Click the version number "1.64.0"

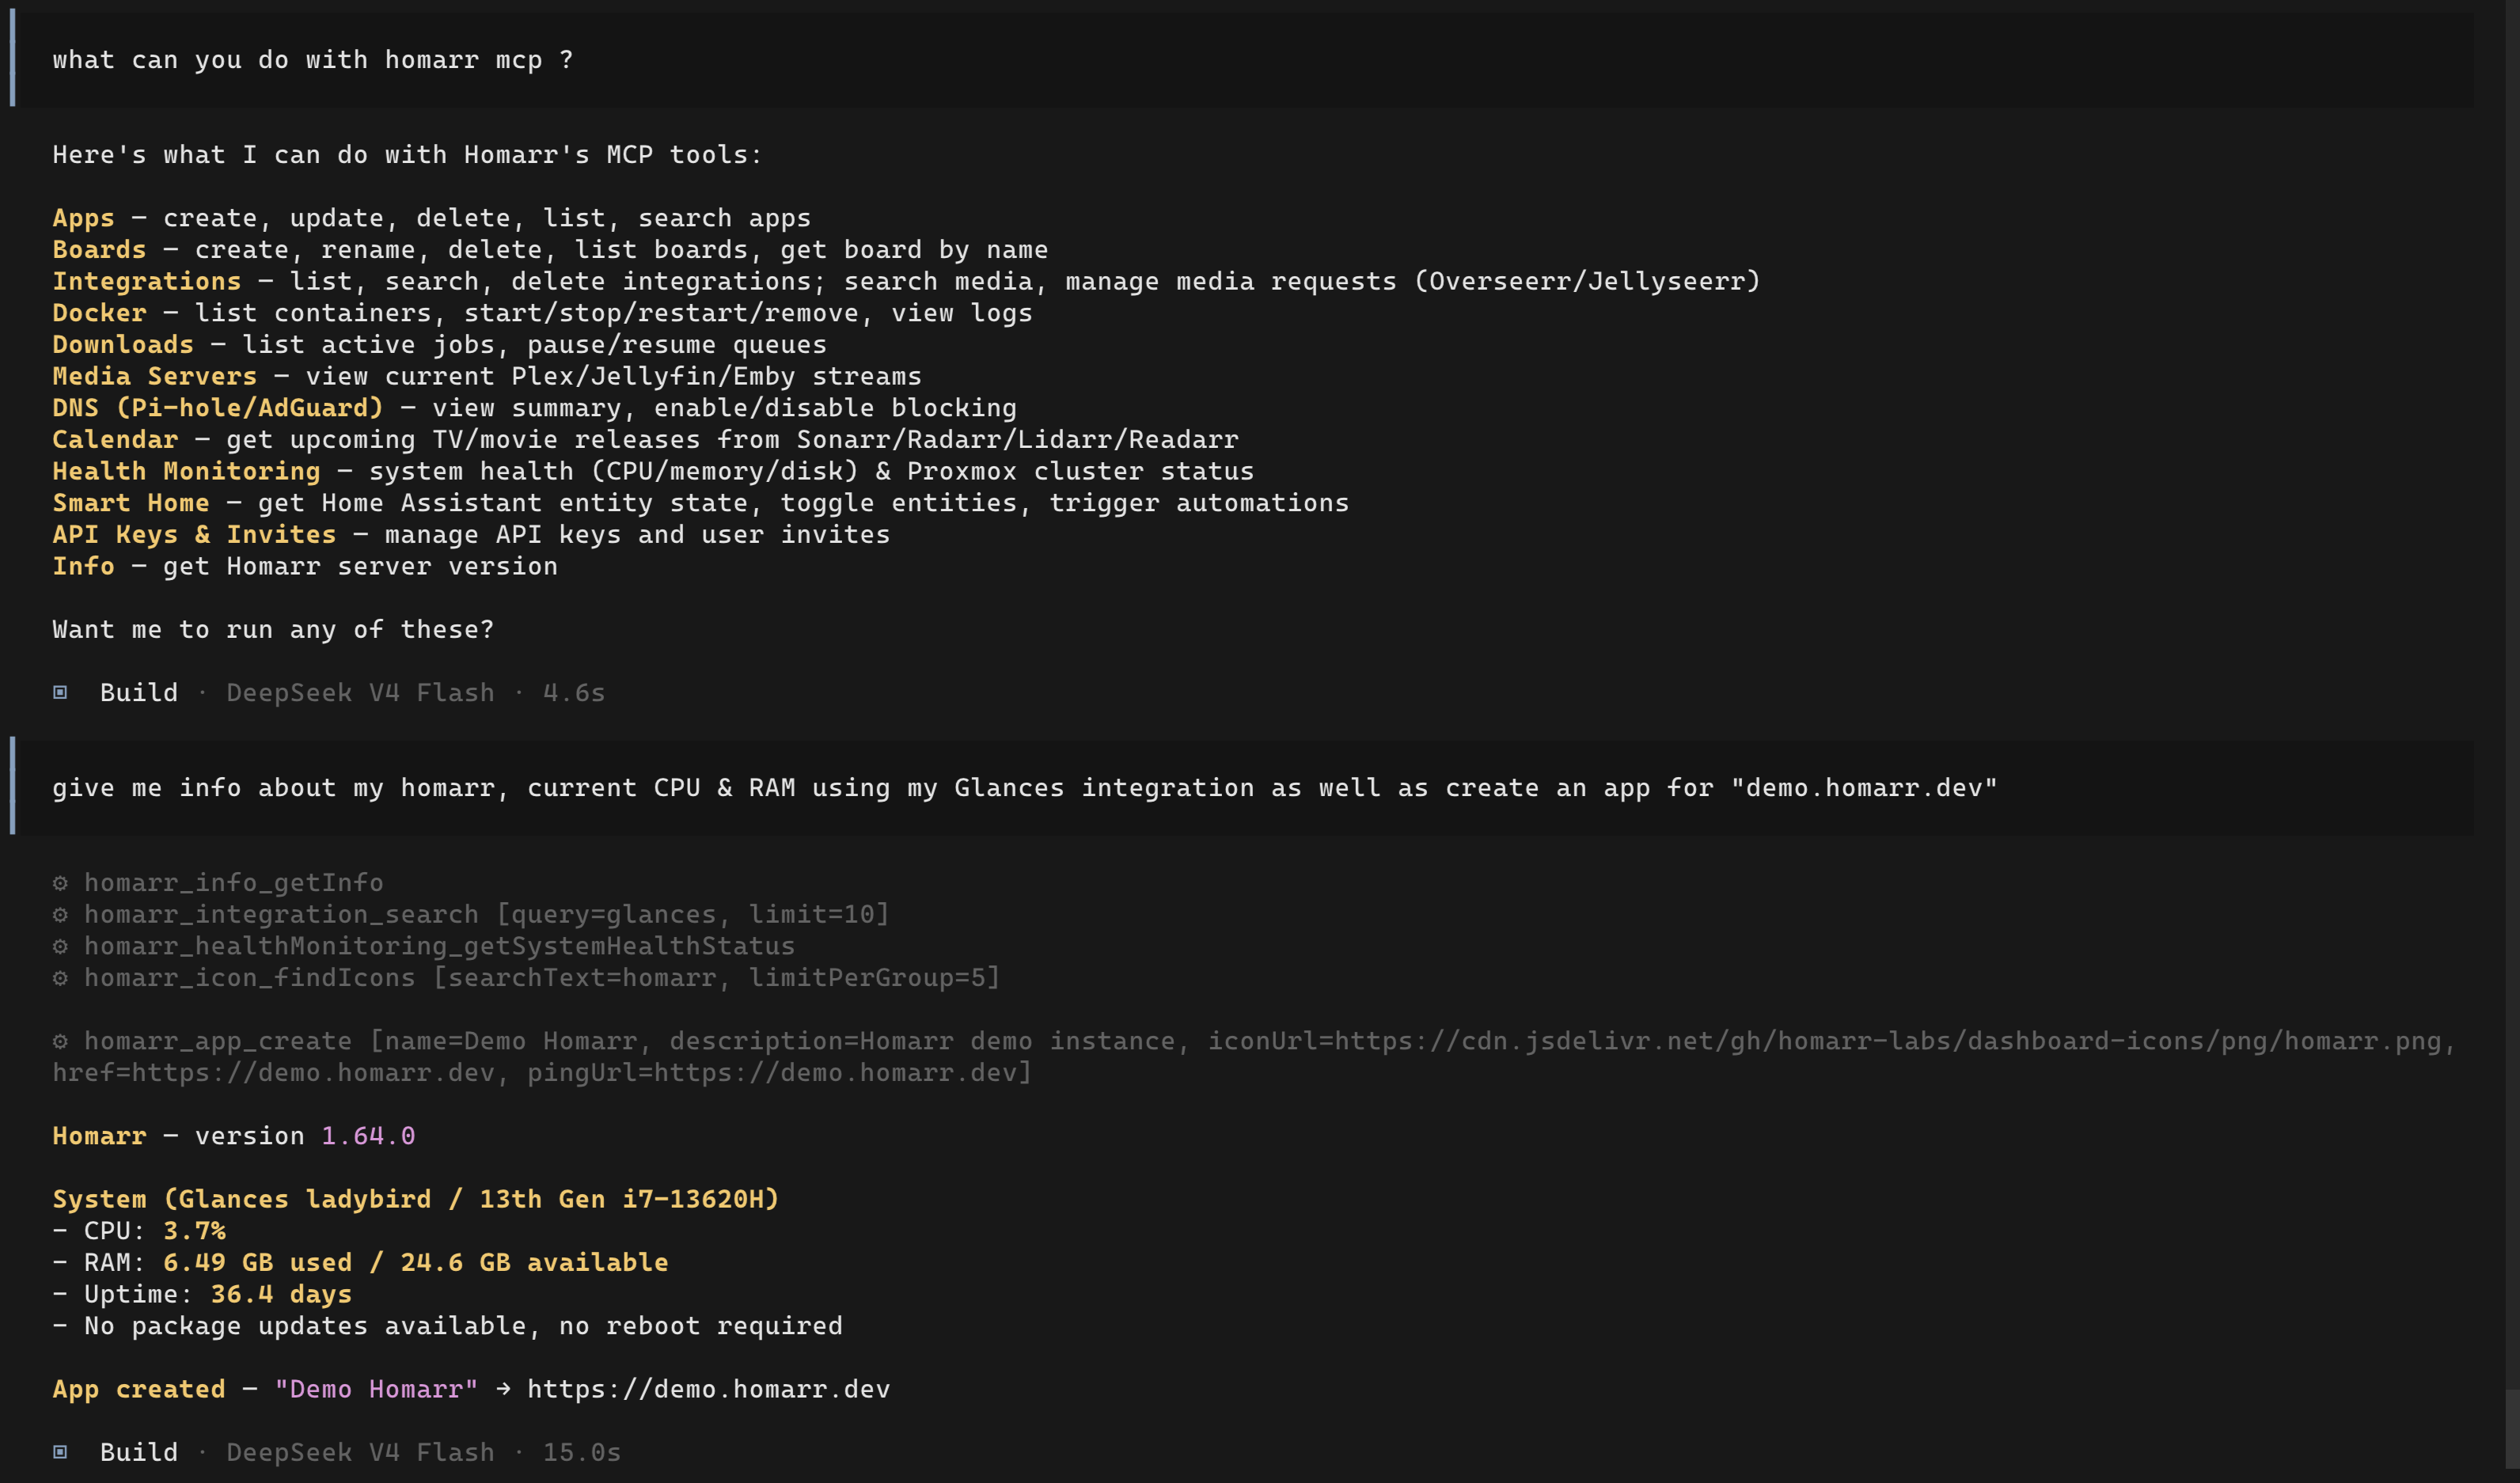368,1136
